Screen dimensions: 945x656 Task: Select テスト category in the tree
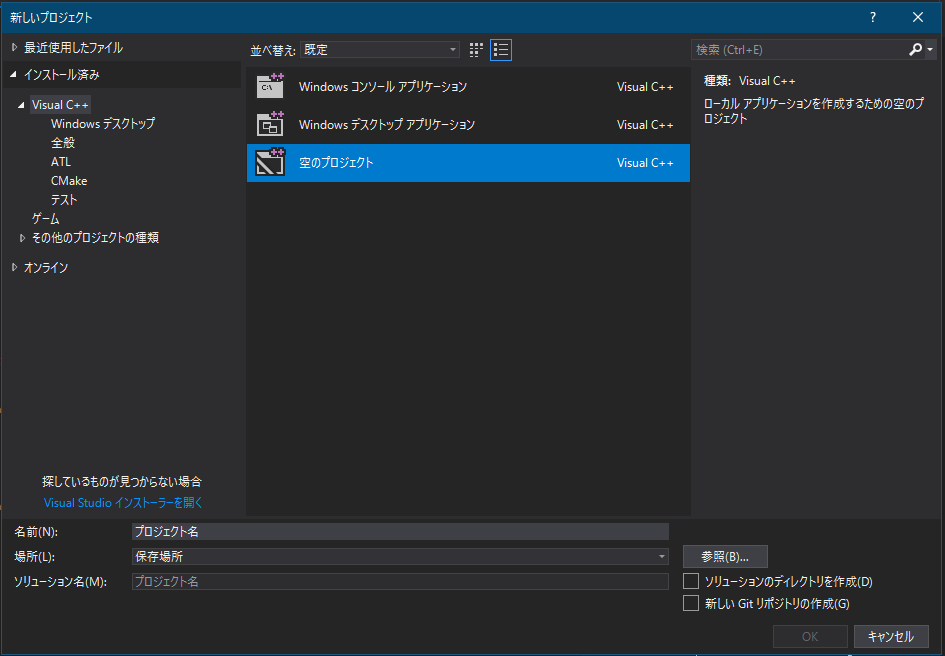coord(64,200)
